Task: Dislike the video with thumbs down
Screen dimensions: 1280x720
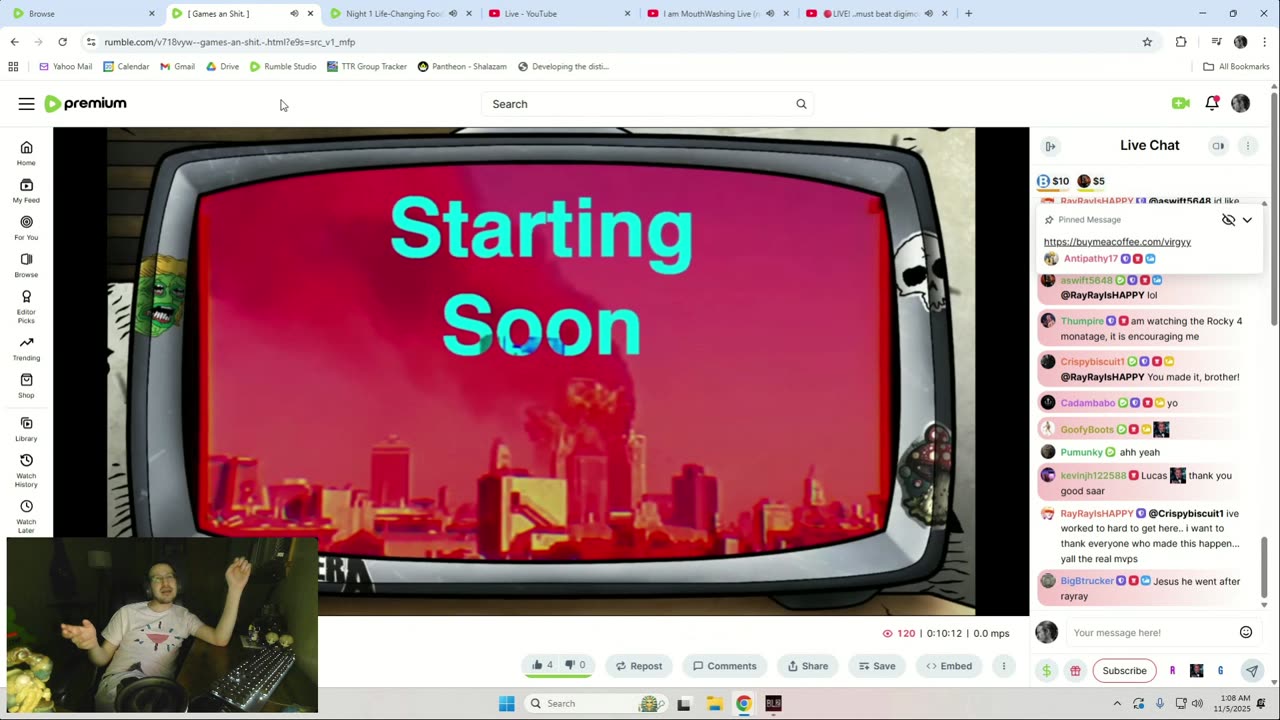Action: tap(575, 666)
